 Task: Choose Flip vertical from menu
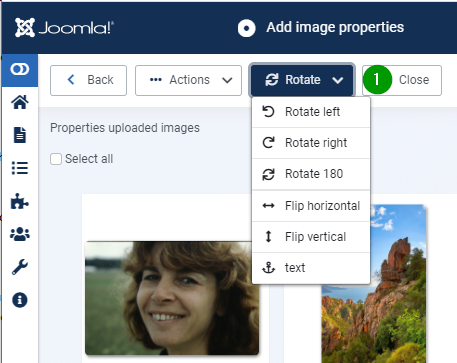click(x=311, y=237)
